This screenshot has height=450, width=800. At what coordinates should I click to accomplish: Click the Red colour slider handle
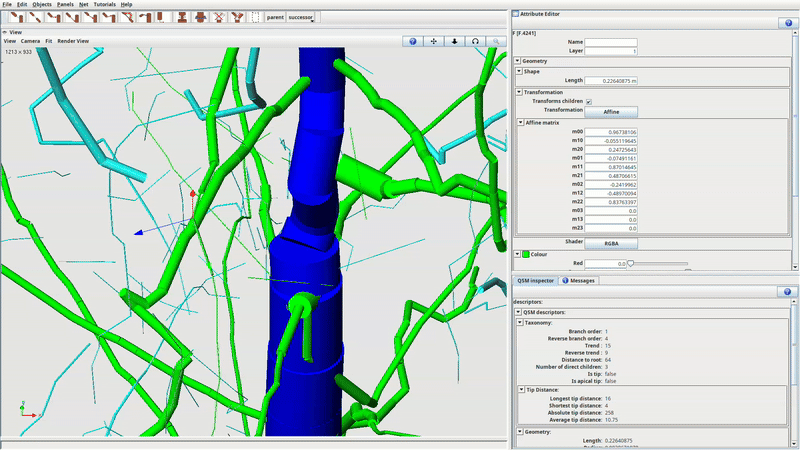(x=630, y=263)
